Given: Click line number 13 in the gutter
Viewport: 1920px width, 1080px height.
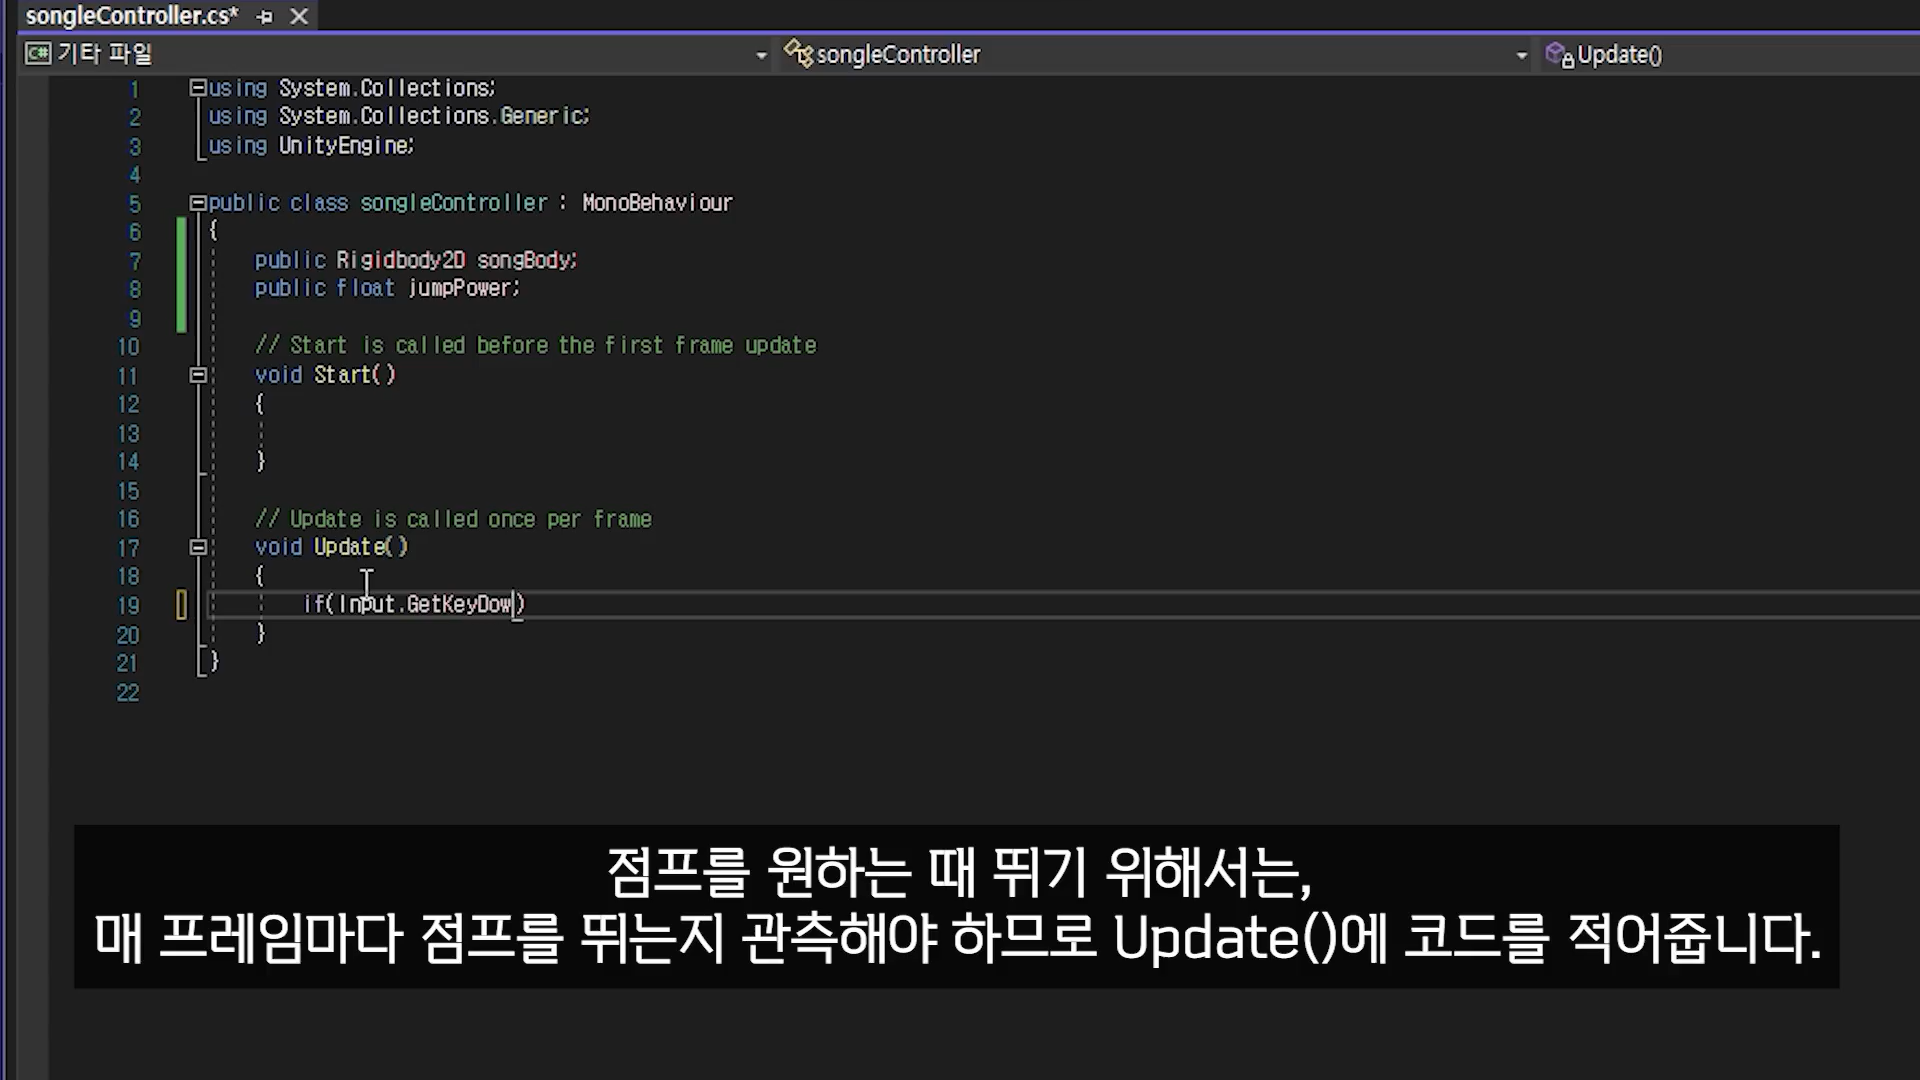Looking at the screenshot, I should tap(128, 434).
